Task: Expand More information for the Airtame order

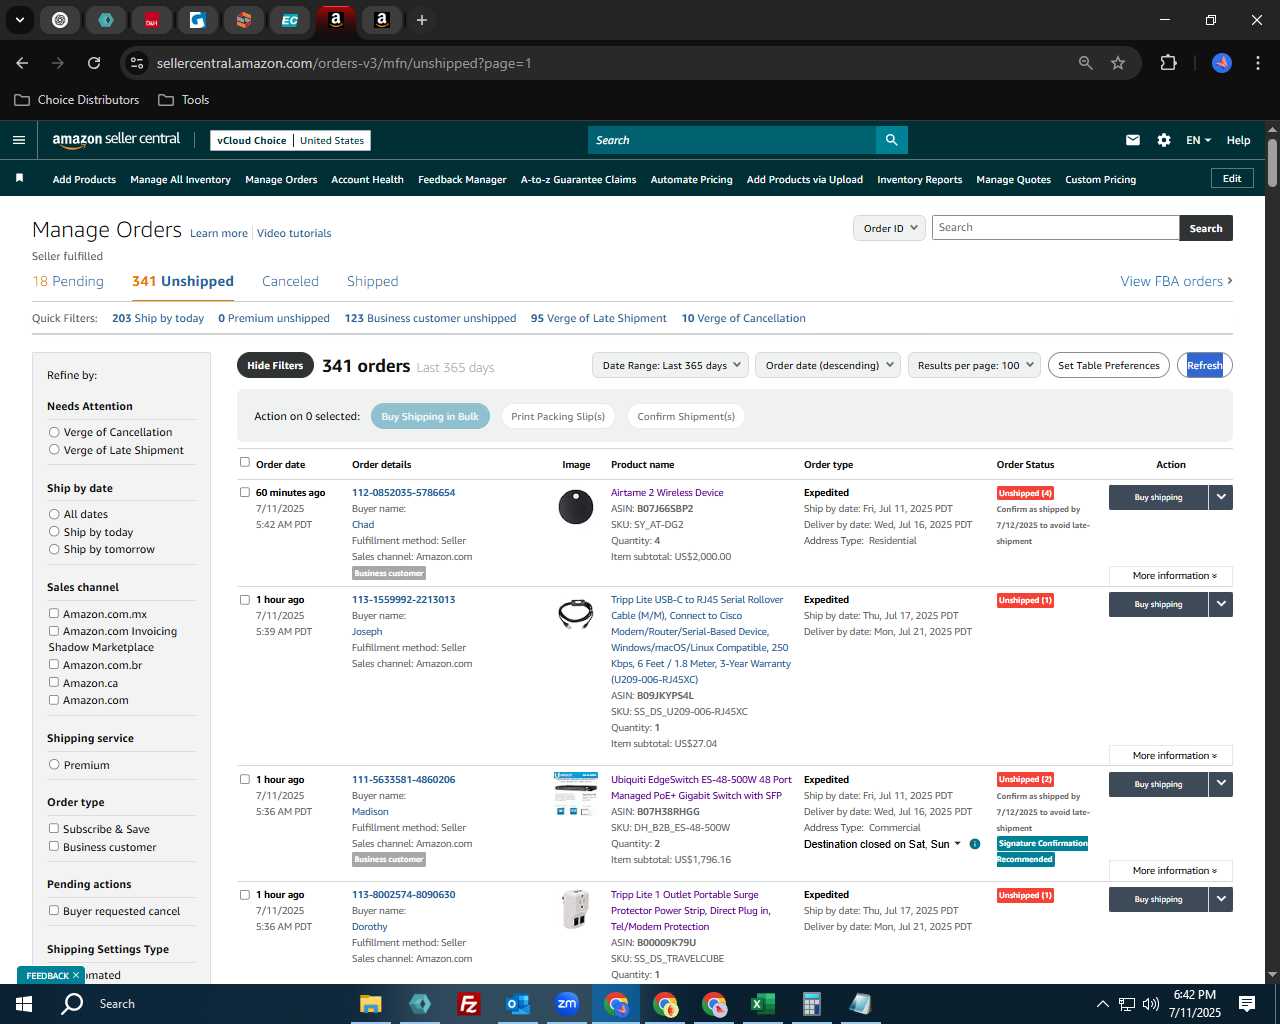Action: point(1170,576)
